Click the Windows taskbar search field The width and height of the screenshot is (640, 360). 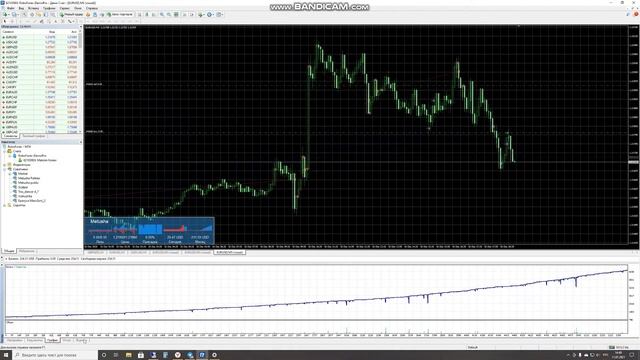[x=55, y=355]
